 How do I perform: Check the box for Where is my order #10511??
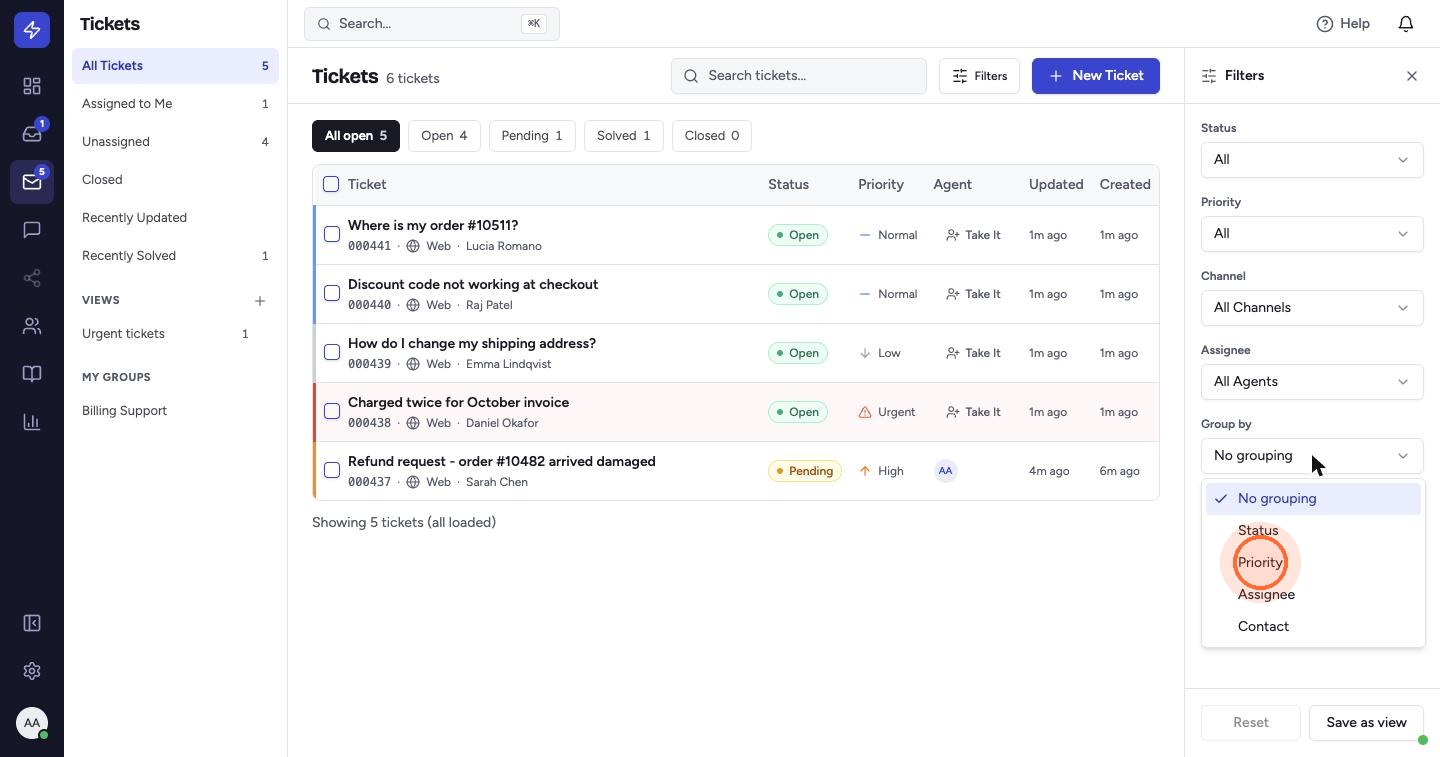pyautogui.click(x=332, y=234)
